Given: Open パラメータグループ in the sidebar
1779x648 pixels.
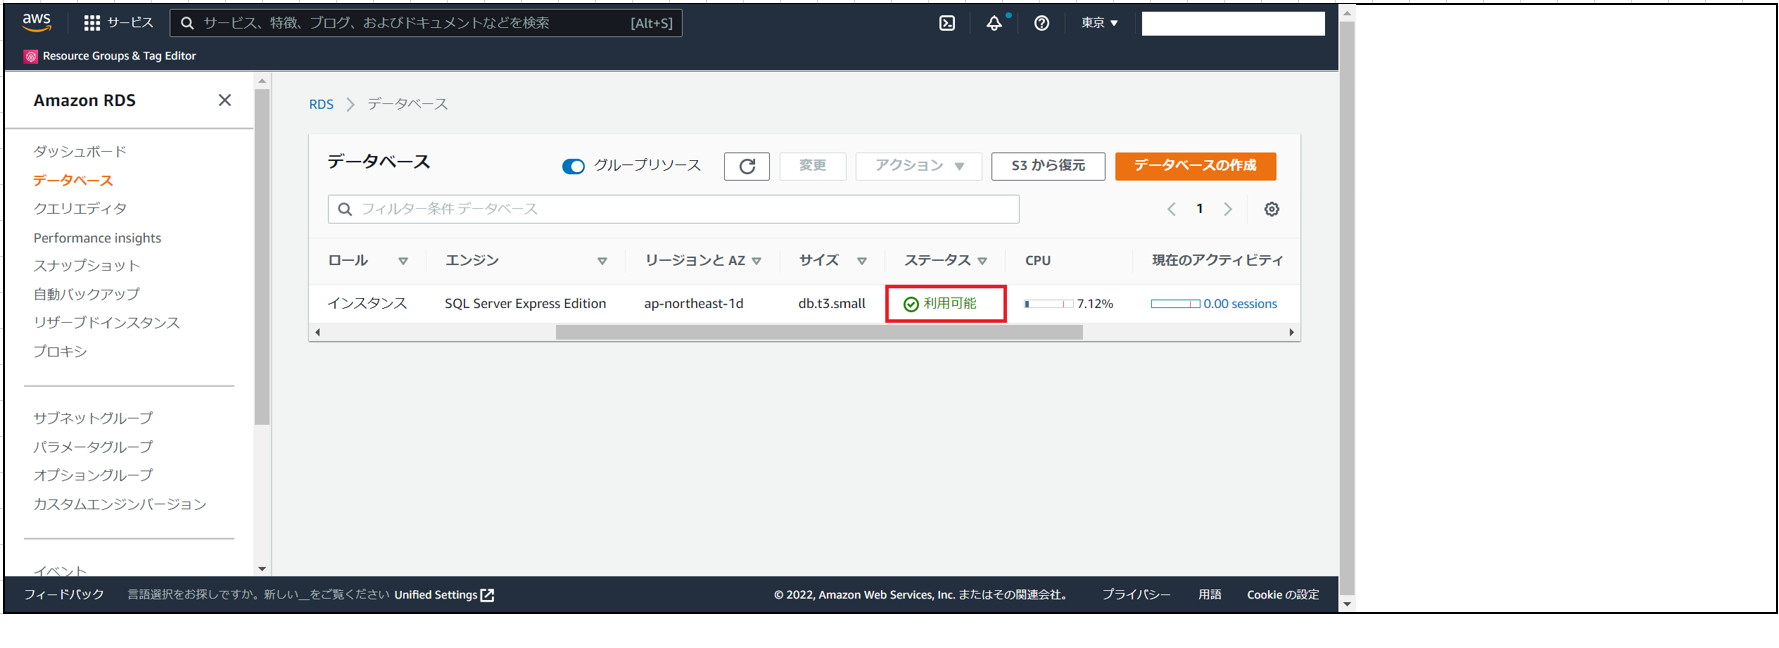Looking at the screenshot, I should [93, 447].
